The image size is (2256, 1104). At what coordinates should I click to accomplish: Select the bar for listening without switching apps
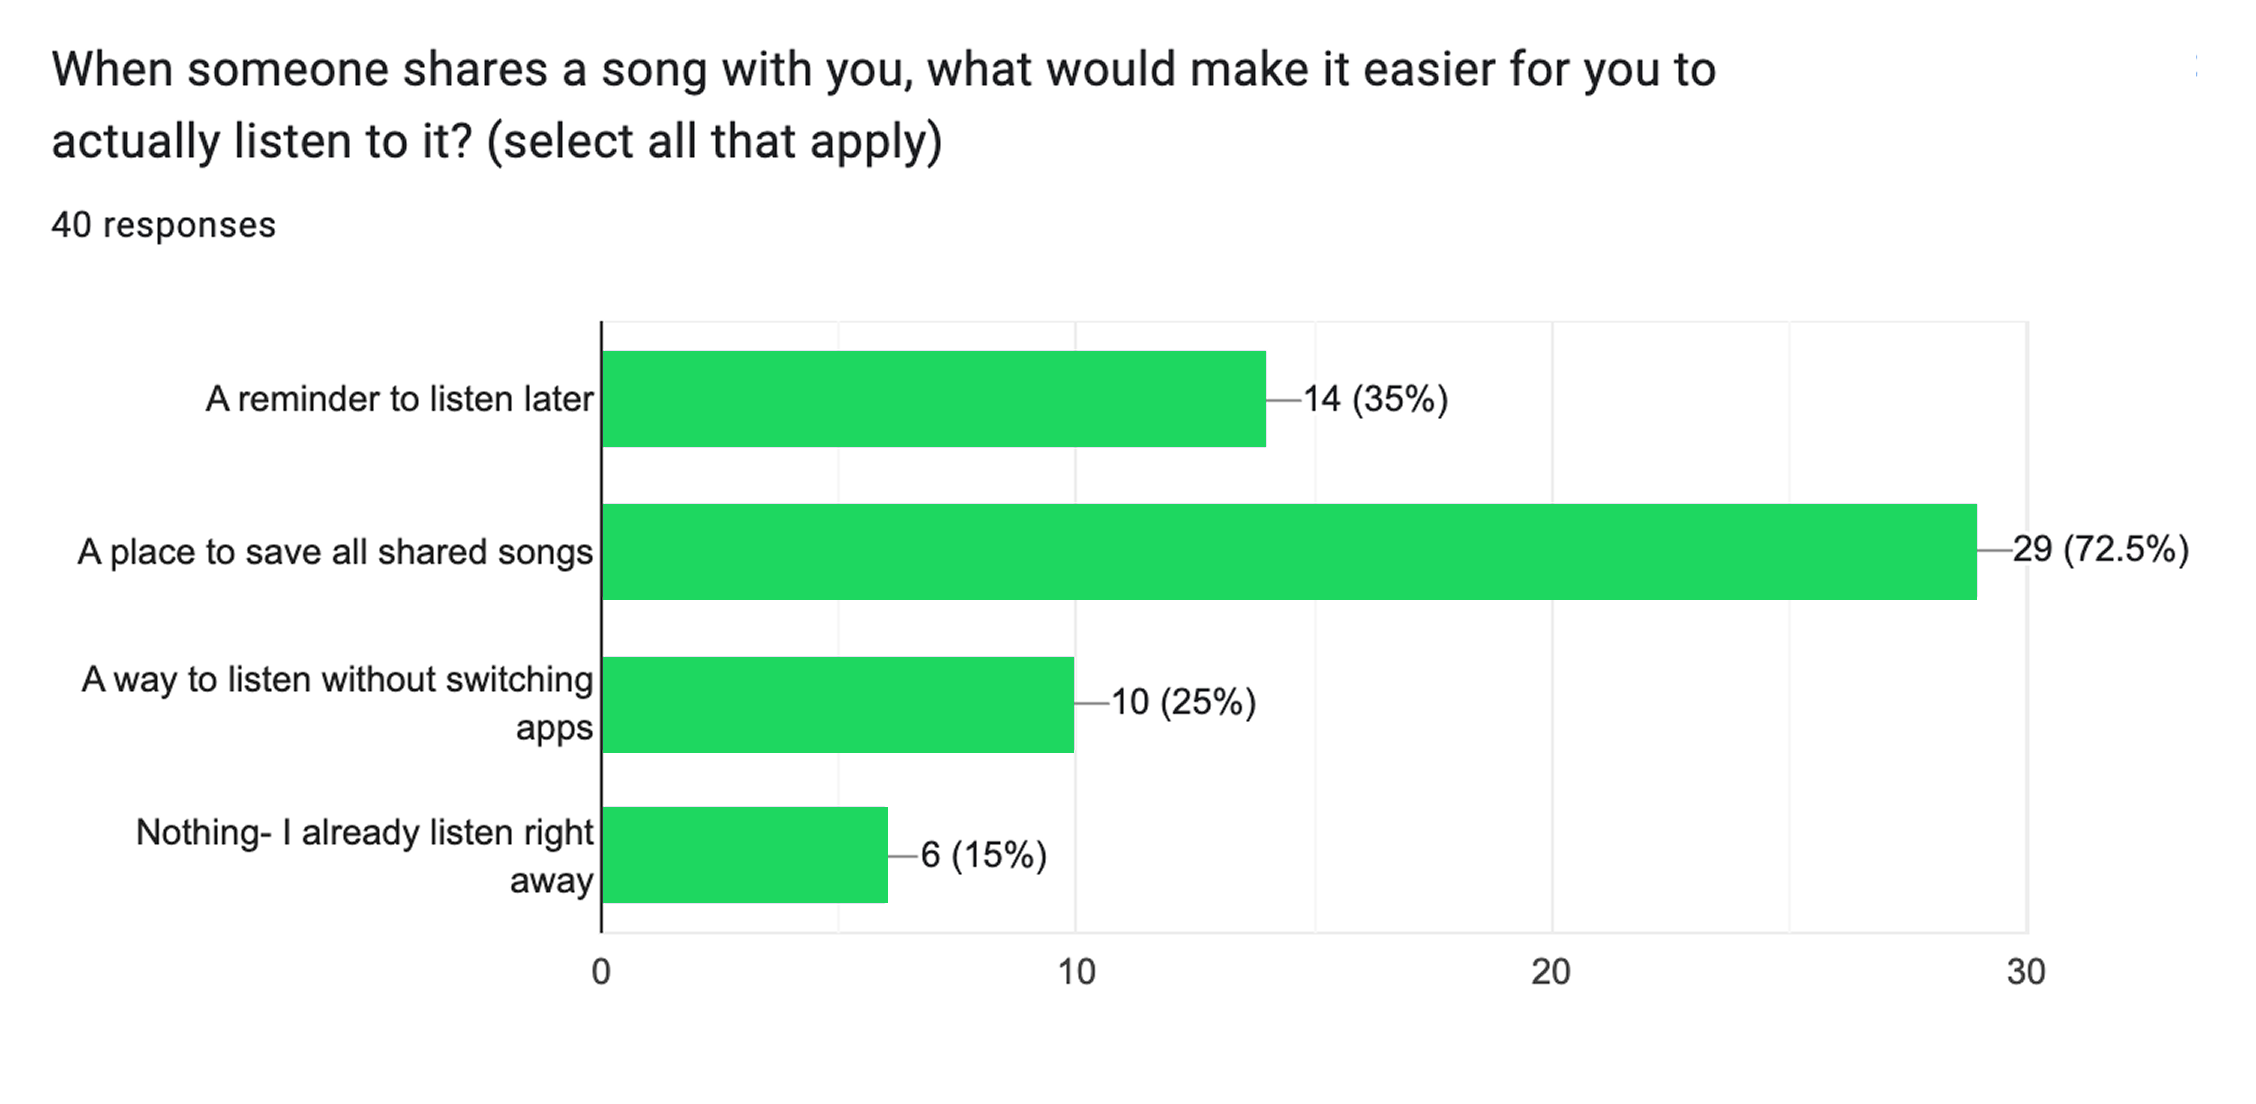(838, 705)
